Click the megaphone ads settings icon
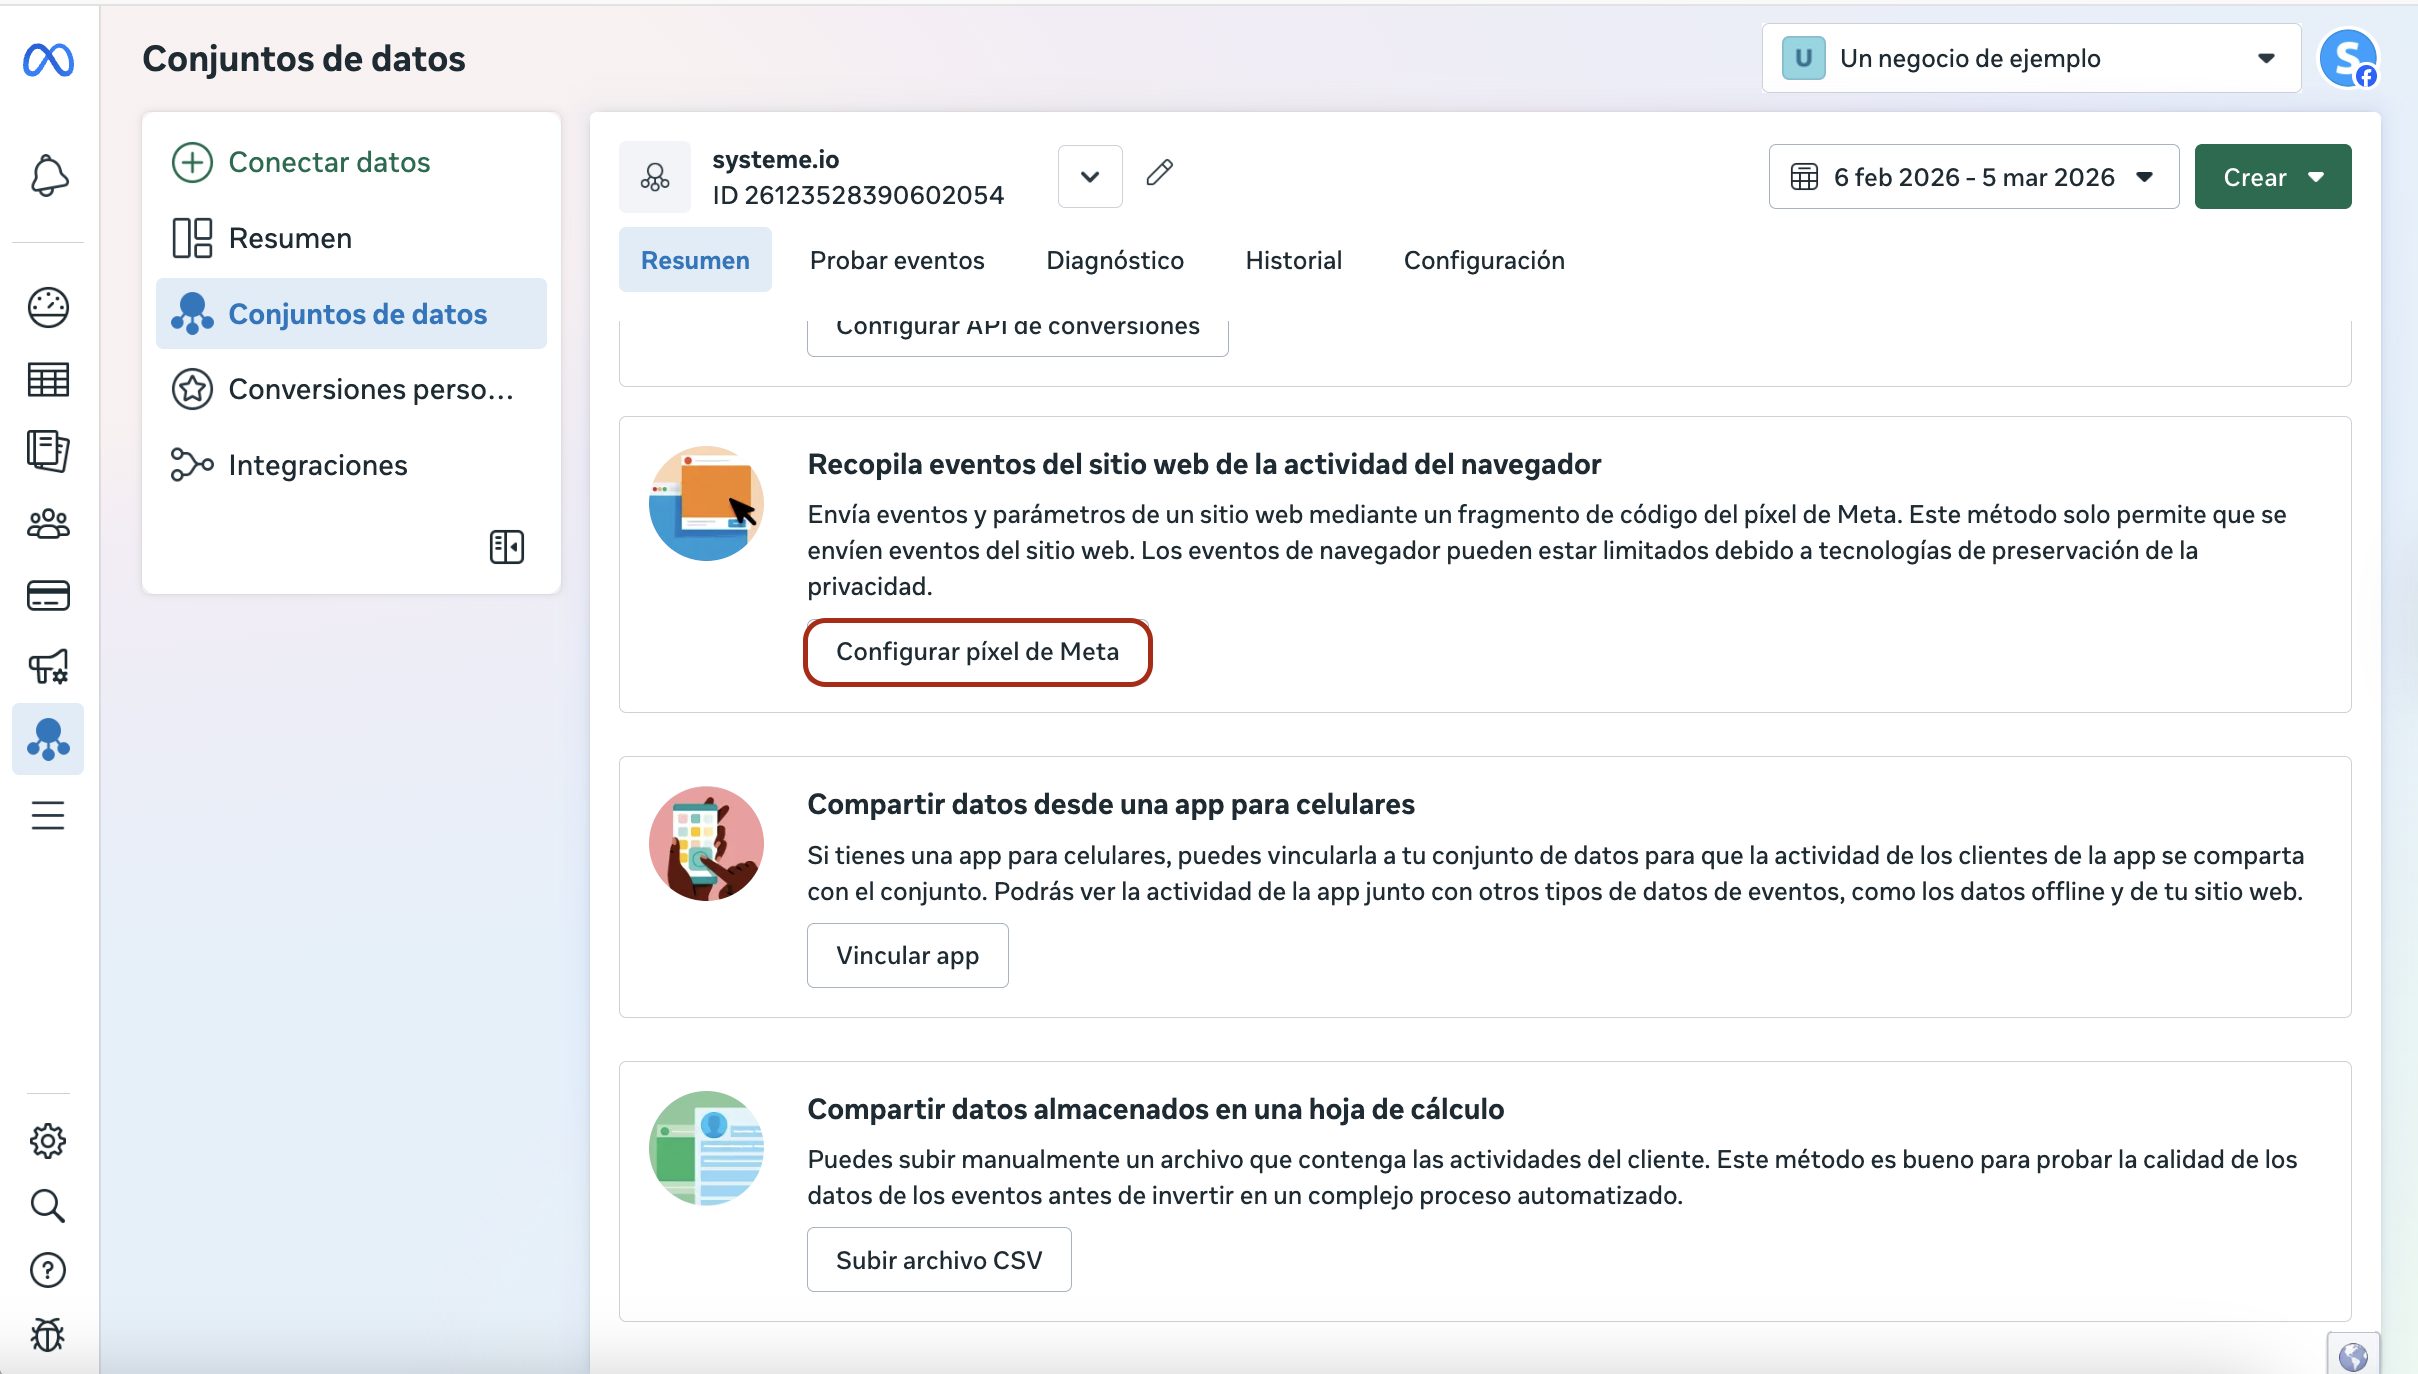 [x=48, y=667]
